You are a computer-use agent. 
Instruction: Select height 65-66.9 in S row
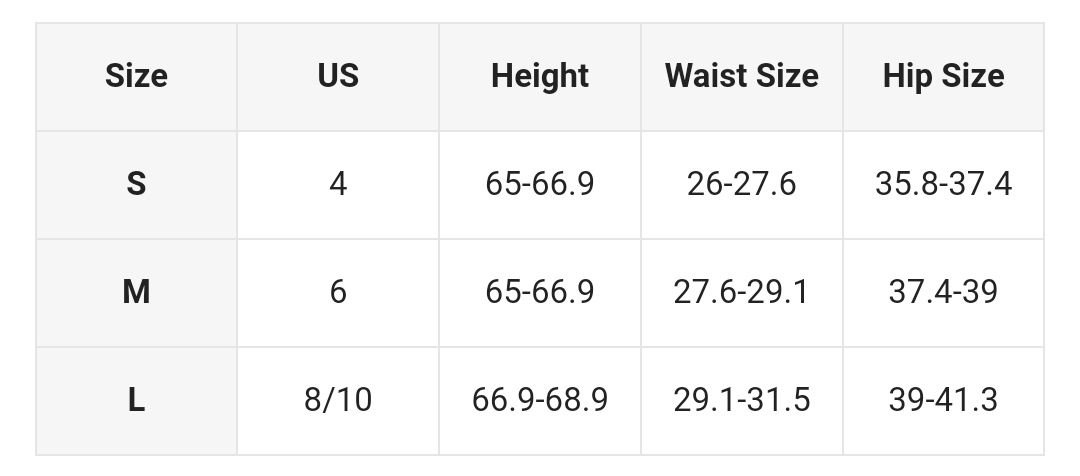(x=540, y=185)
